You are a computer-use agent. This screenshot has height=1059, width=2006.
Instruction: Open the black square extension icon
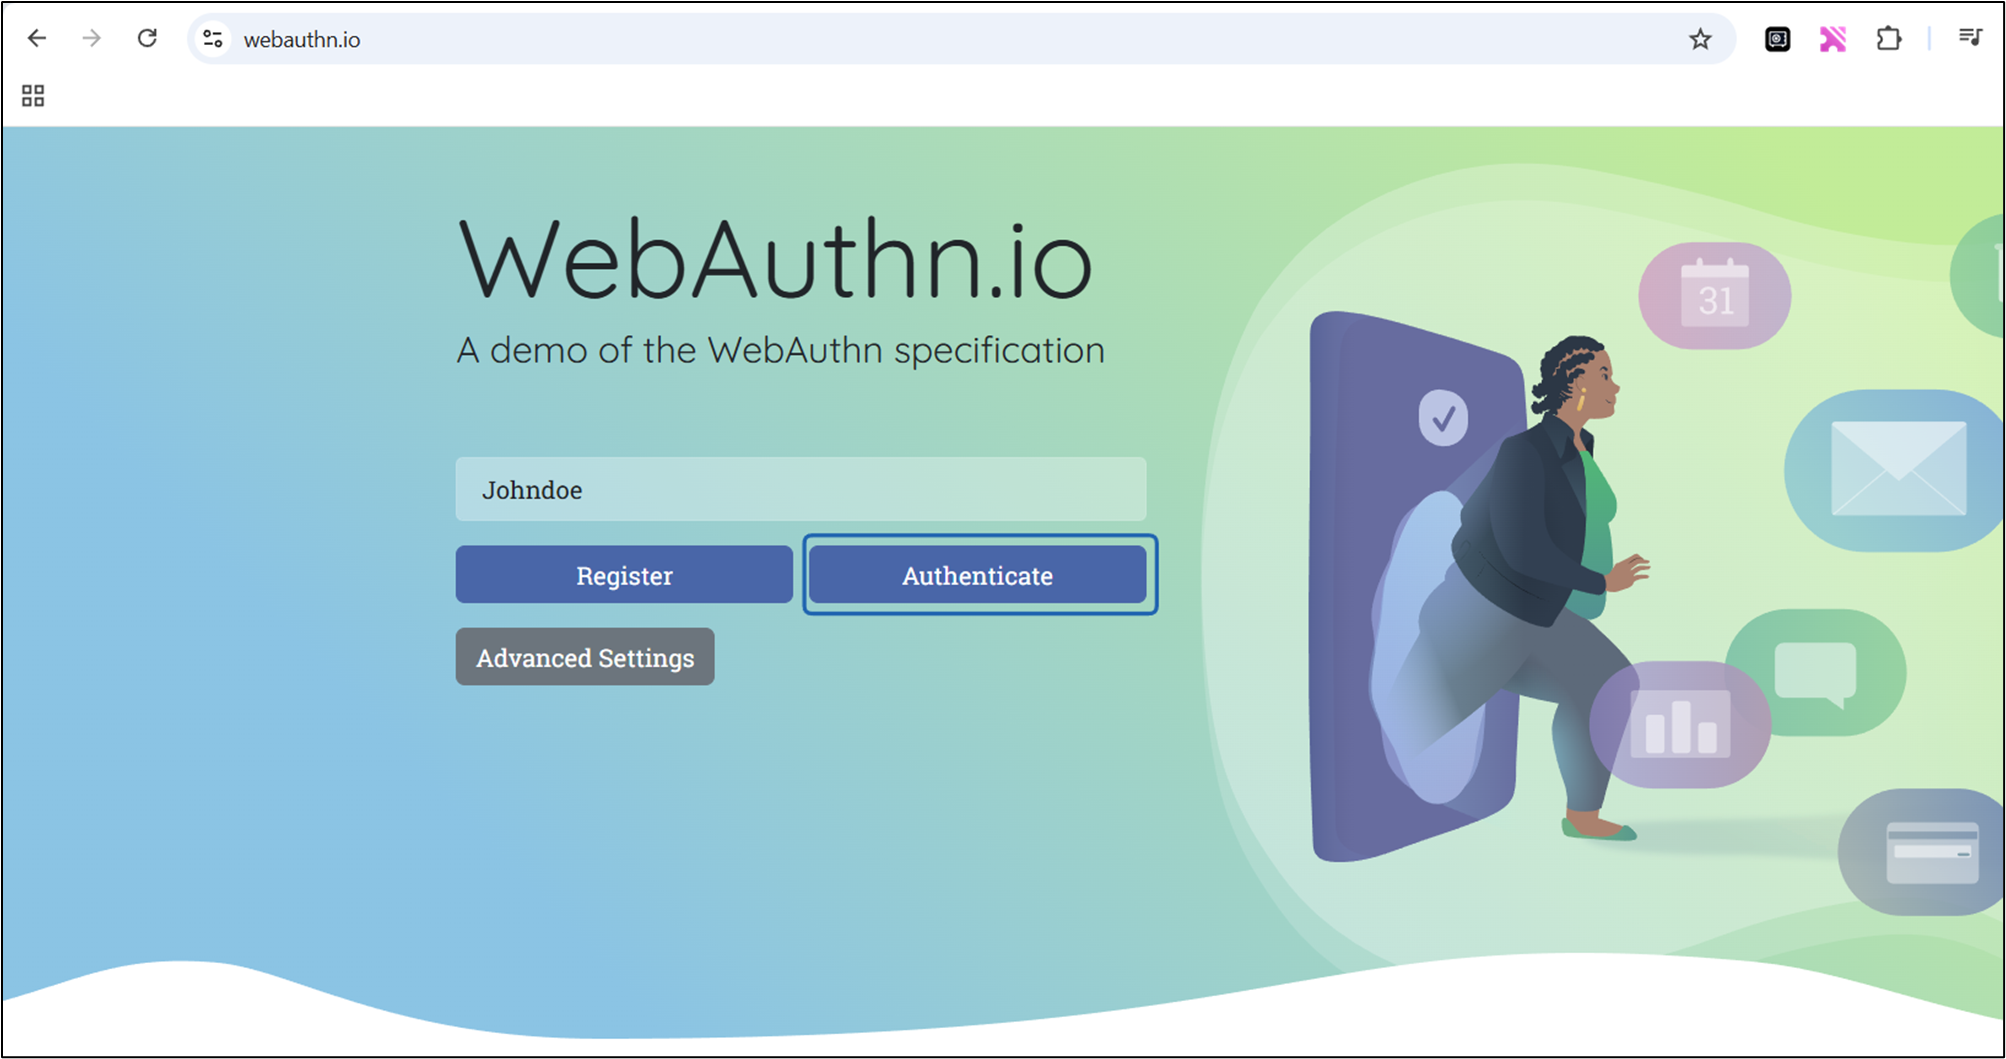[x=1777, y=39]
